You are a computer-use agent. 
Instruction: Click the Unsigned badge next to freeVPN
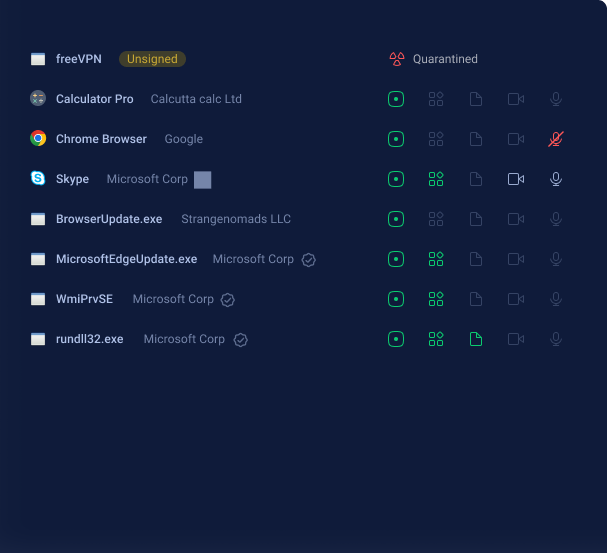coord(152,59)
